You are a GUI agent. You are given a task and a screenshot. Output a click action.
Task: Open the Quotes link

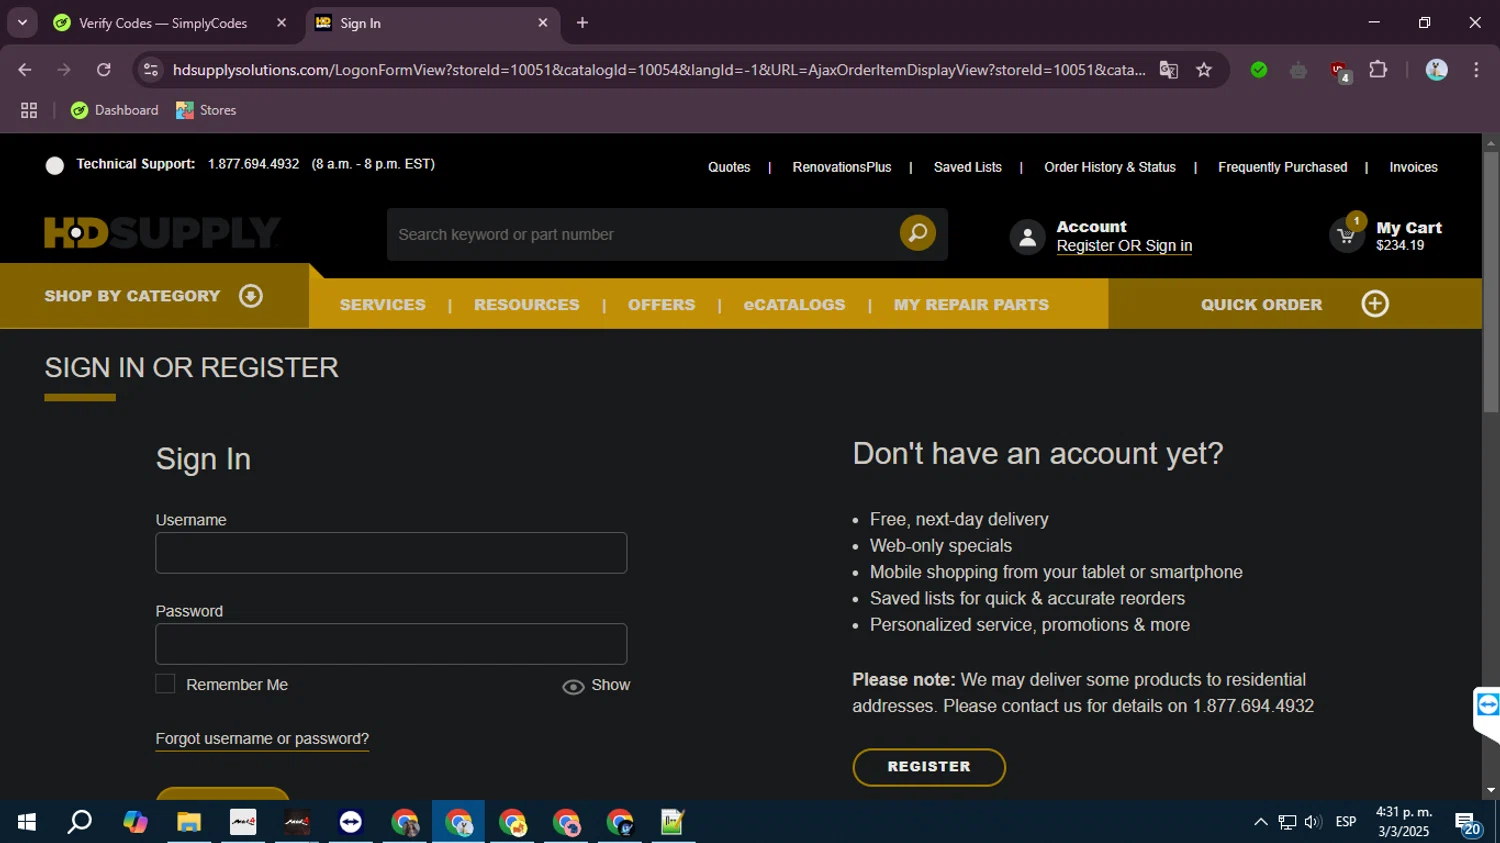pos(729,167)
